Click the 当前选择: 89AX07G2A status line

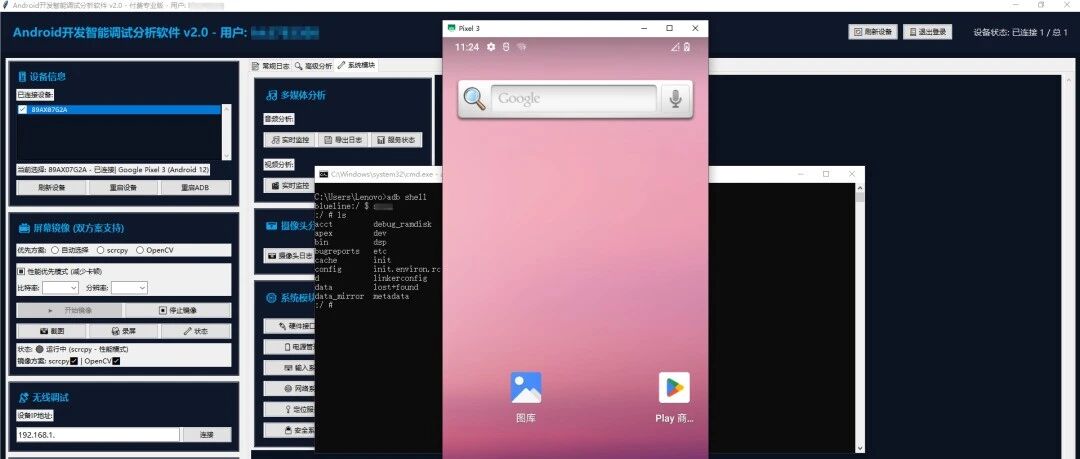(x=113, y=170)
